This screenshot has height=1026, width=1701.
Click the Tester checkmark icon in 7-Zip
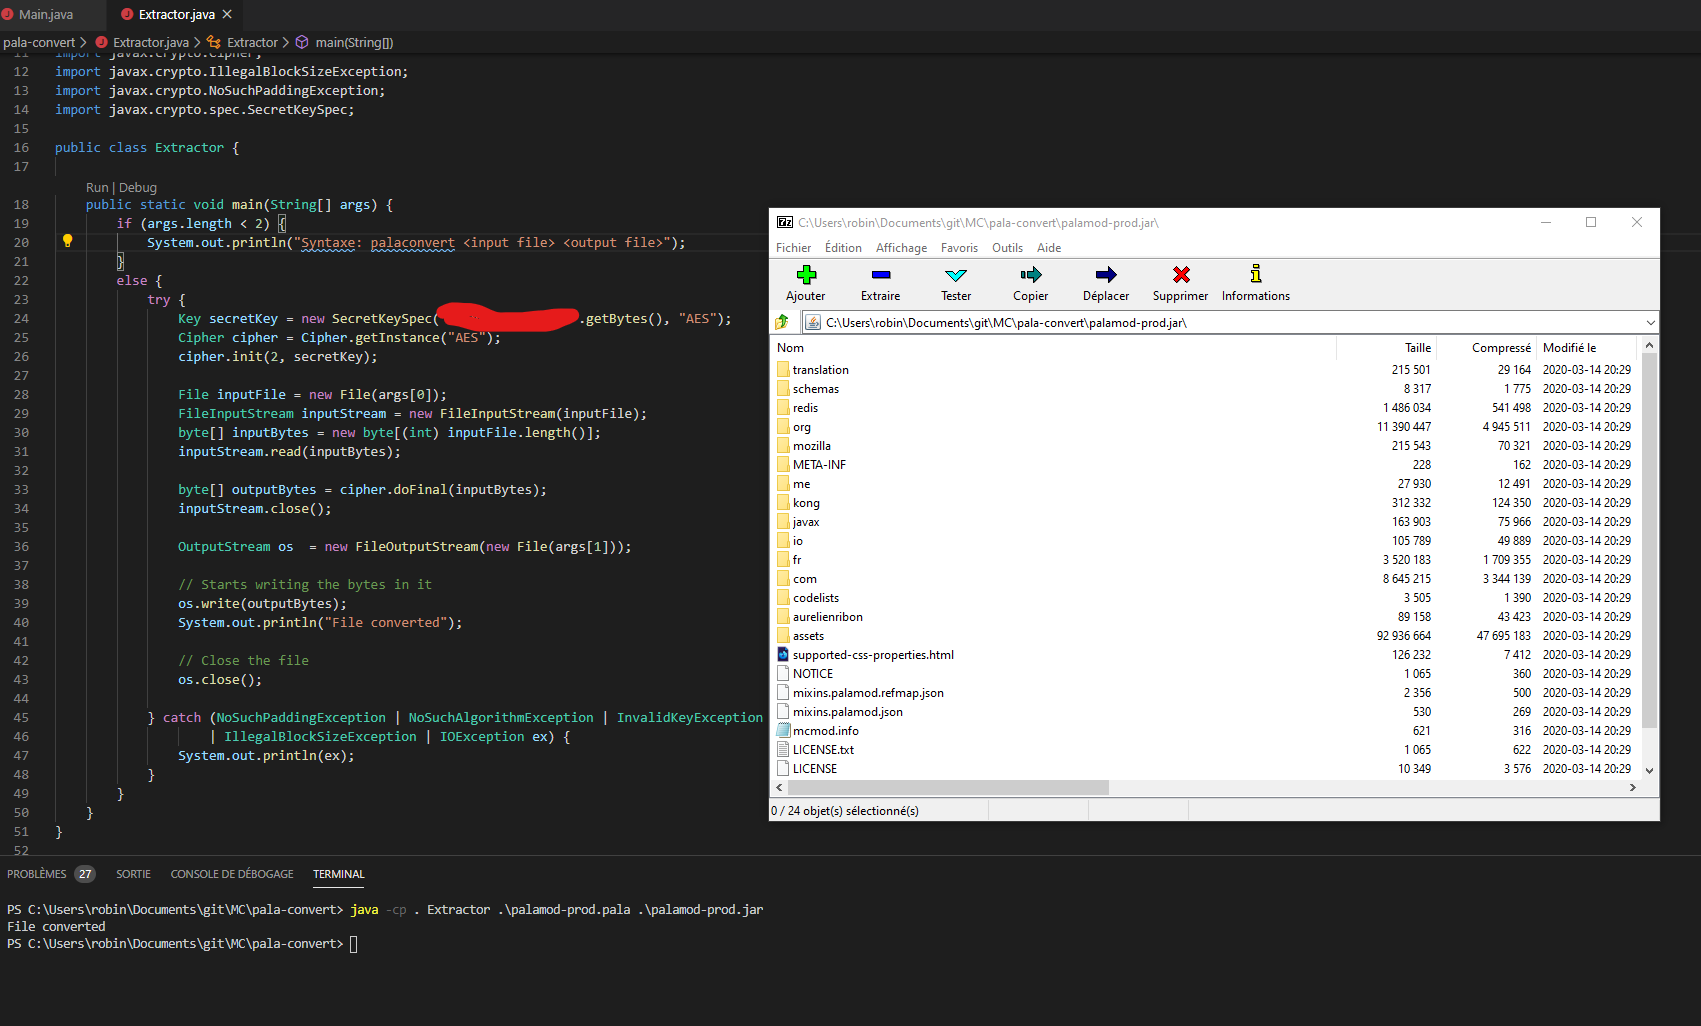point(956,275)
